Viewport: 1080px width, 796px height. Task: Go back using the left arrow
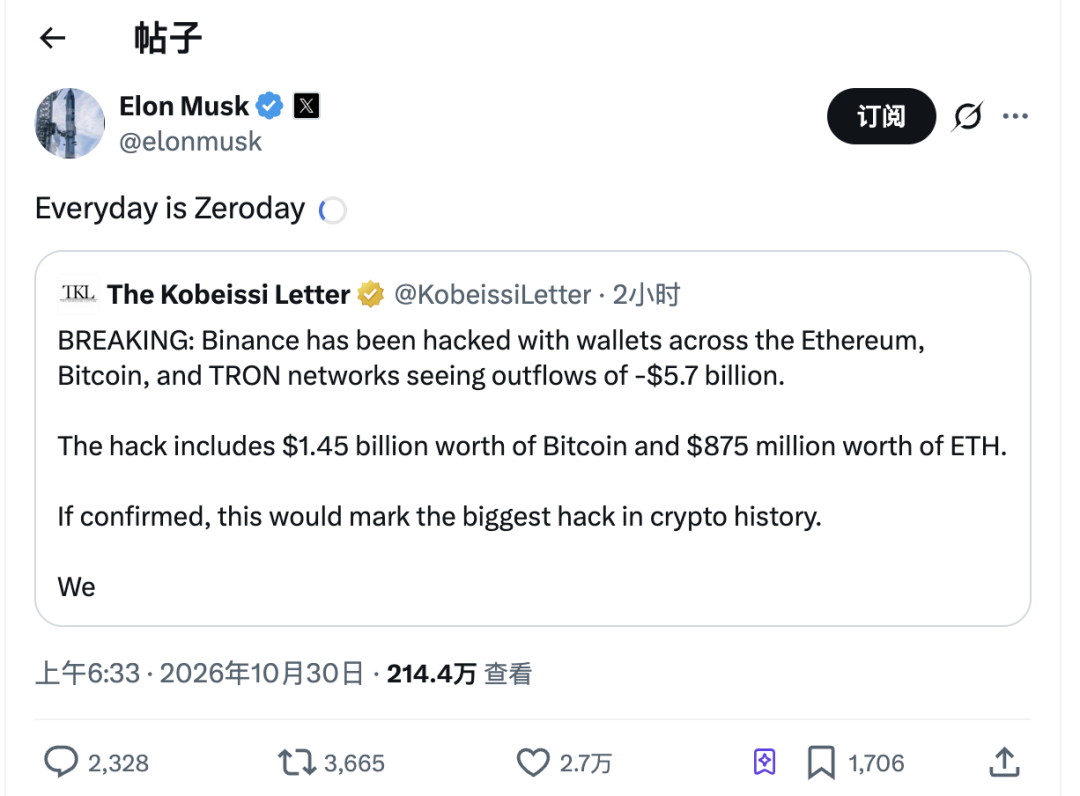[52, 38]
